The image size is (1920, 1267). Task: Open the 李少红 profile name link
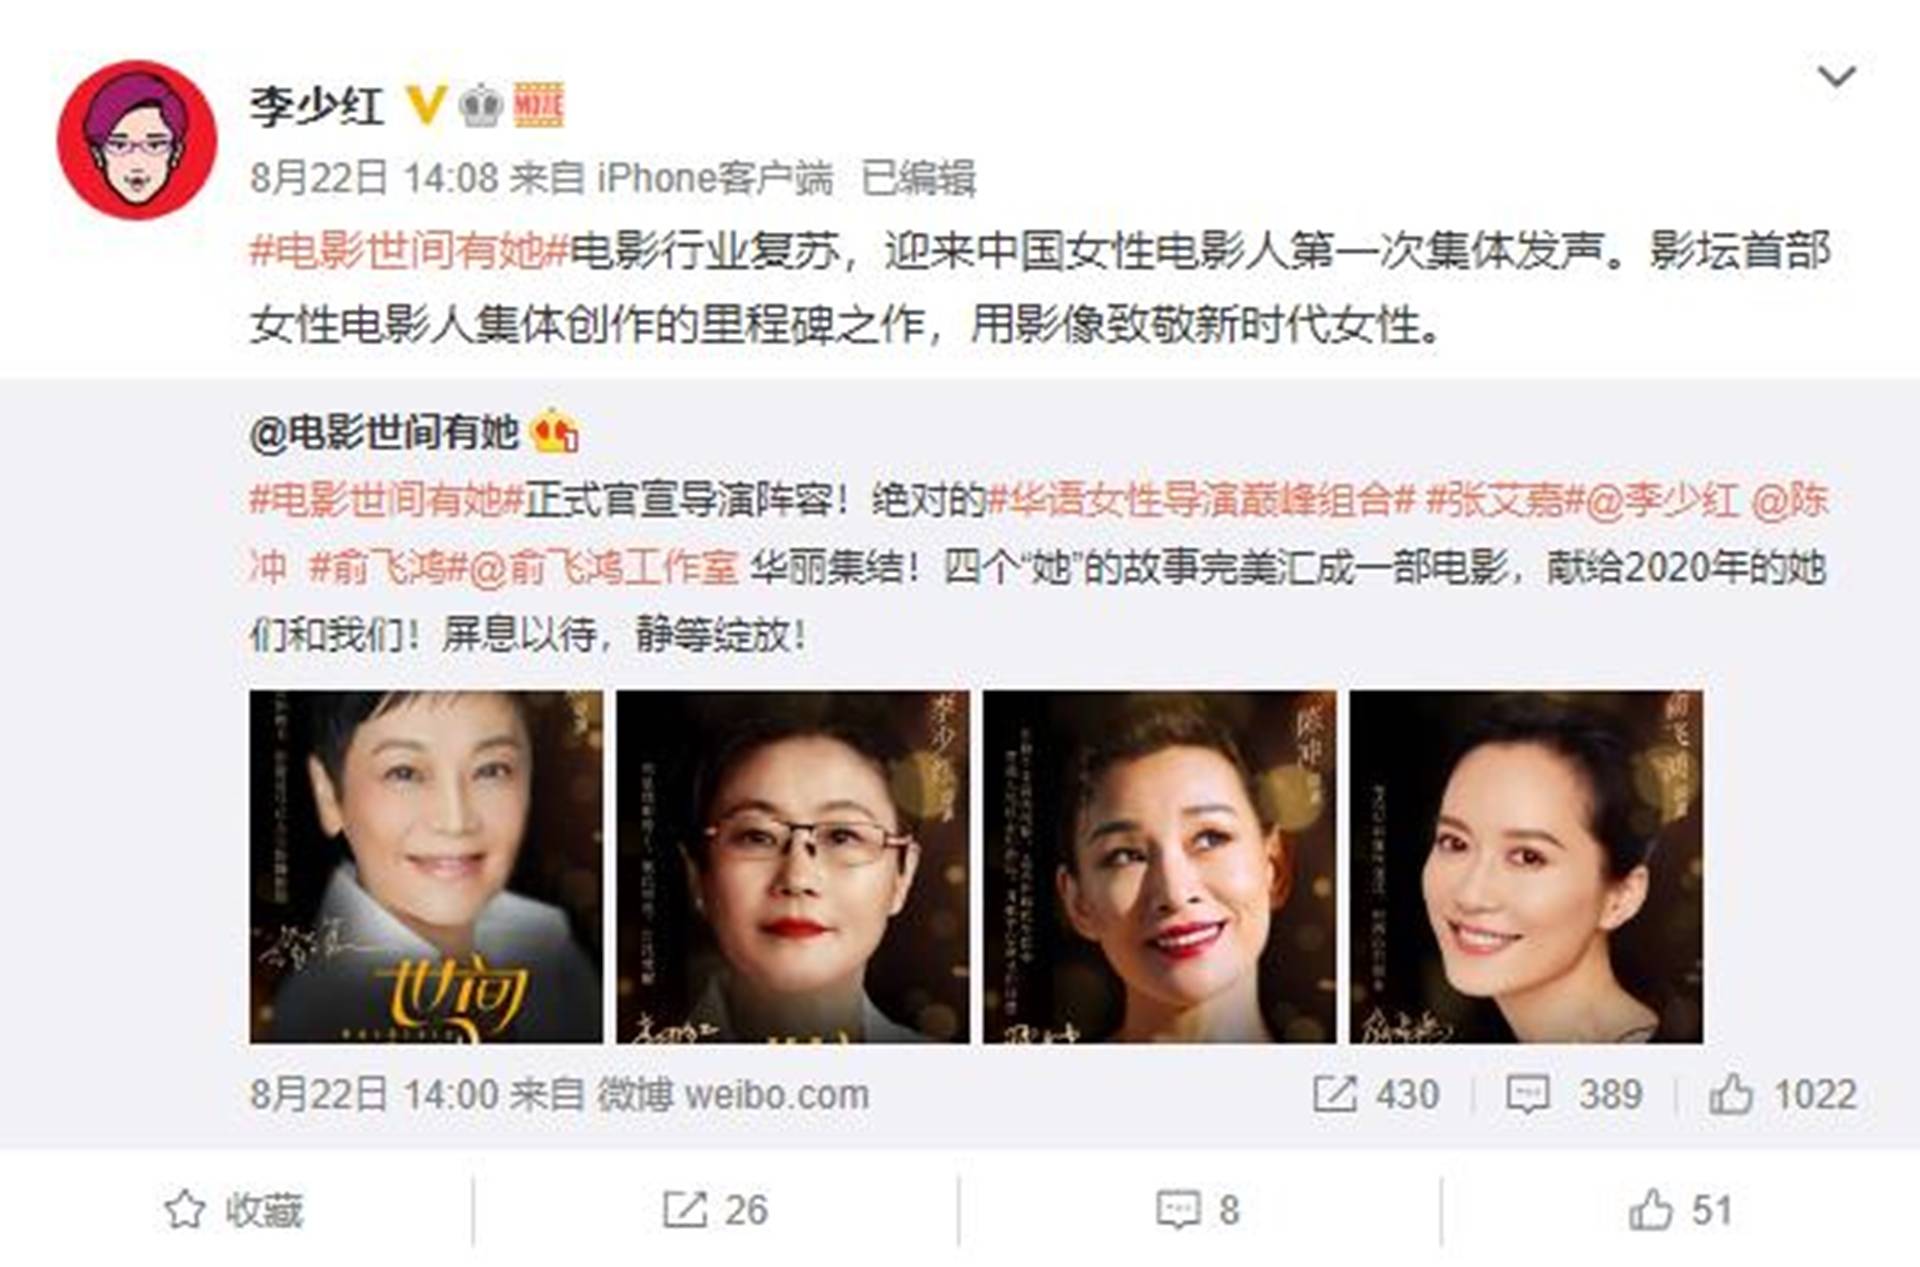click(x=317, y=105)
